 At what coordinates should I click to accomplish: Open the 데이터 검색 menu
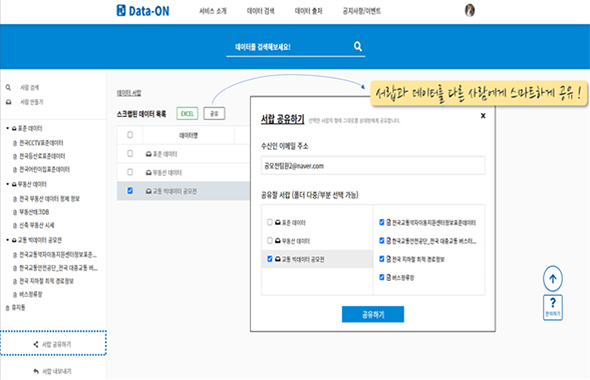pos(260,11)
